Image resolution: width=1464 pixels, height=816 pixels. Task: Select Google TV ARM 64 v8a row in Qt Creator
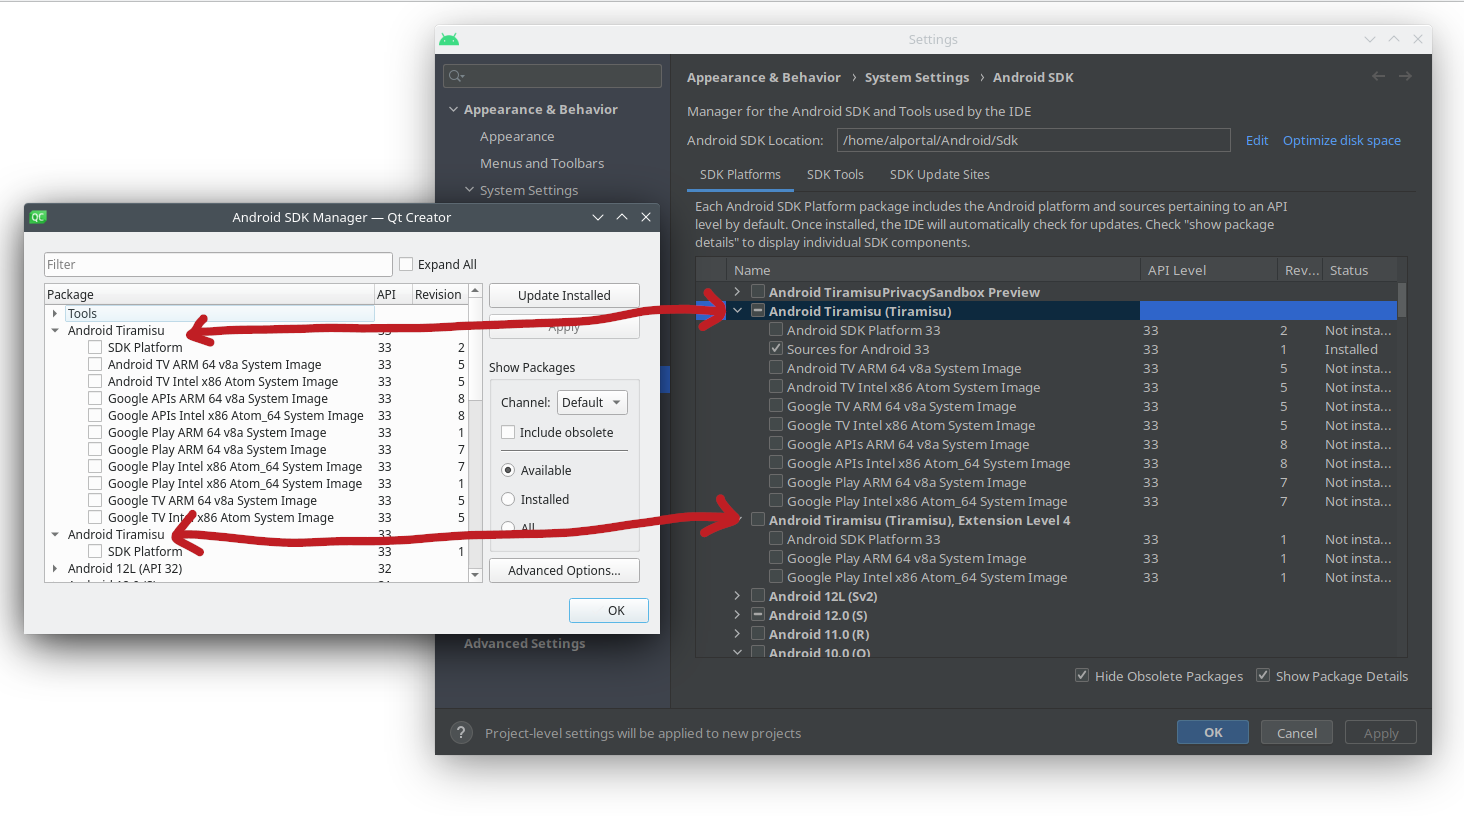(x=257, y=500)
